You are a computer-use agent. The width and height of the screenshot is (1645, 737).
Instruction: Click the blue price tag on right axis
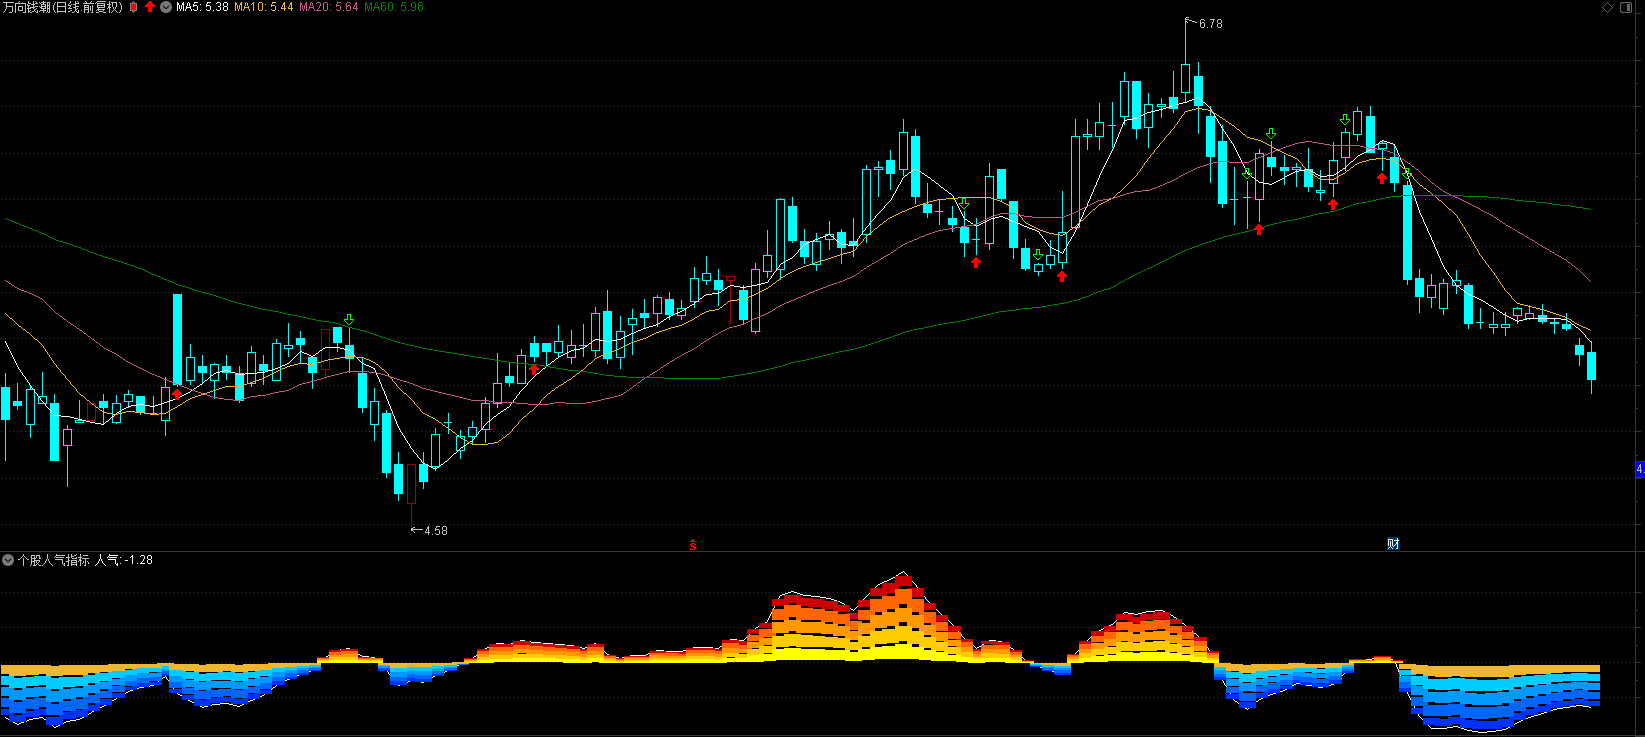(1640, 469)
